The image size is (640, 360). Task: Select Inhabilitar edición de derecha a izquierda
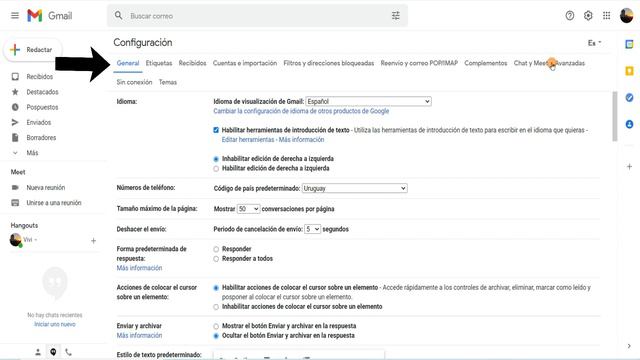point(216,159)
